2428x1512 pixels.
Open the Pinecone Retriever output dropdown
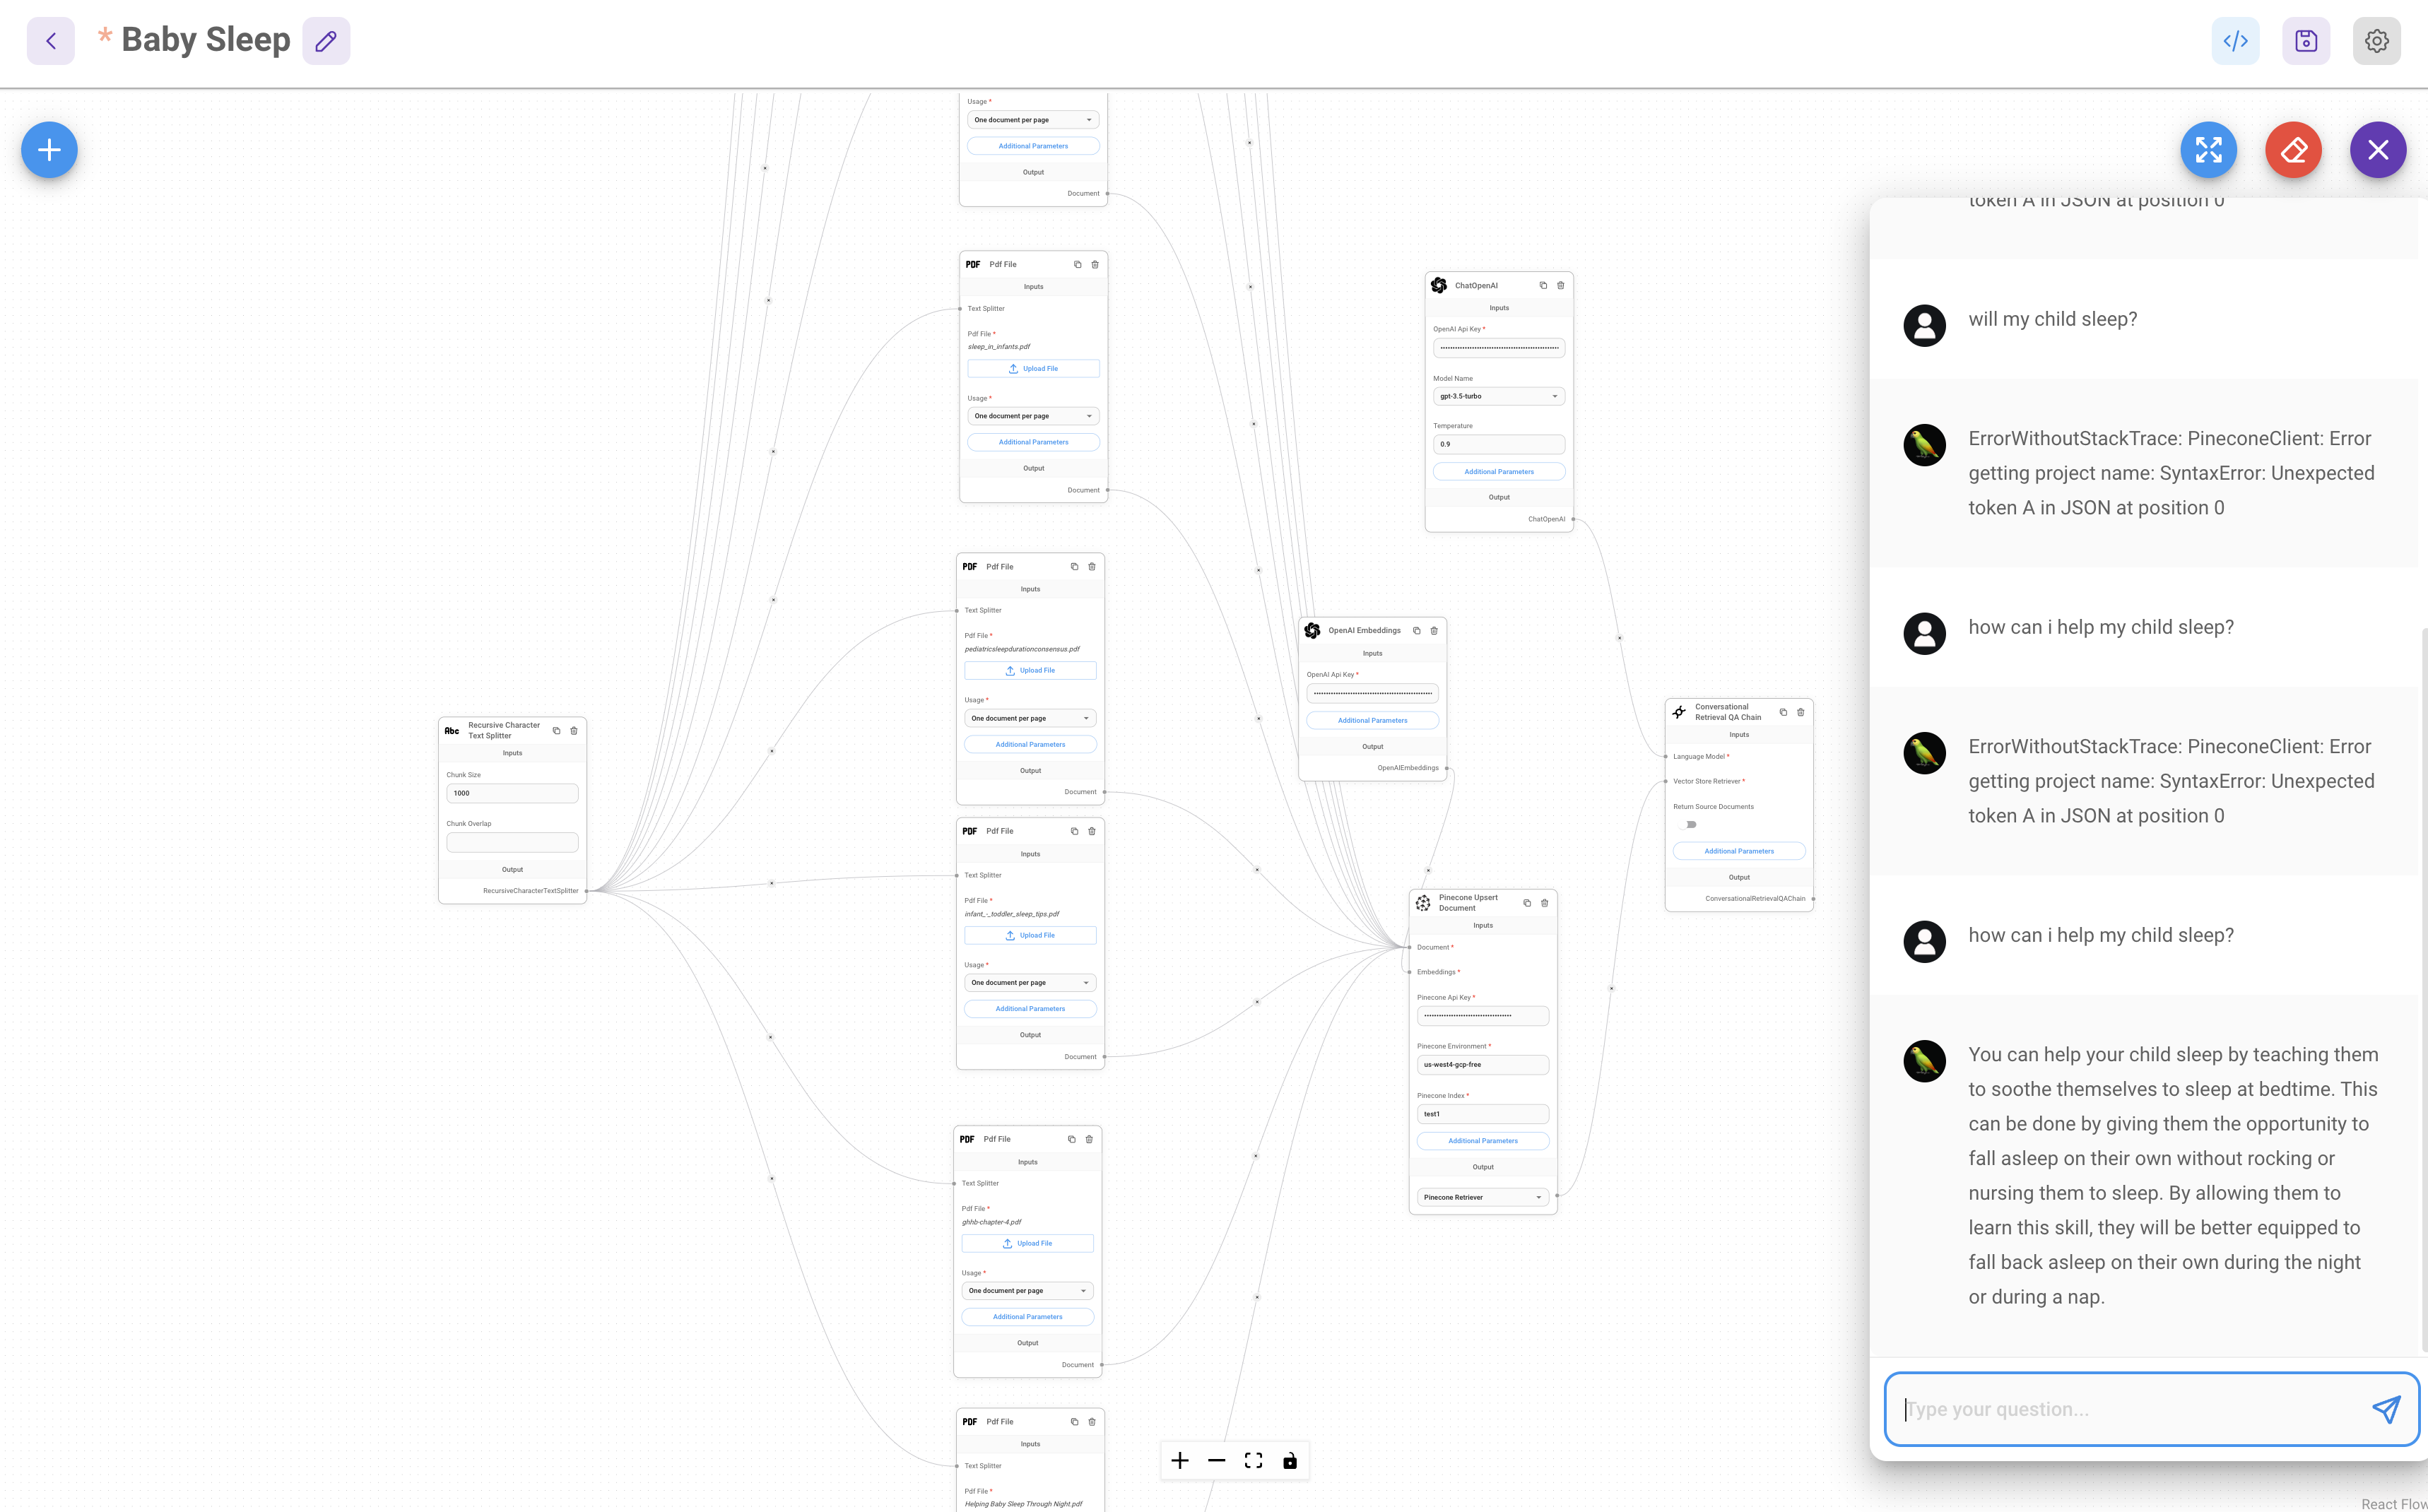[x=1482, y=1197]
